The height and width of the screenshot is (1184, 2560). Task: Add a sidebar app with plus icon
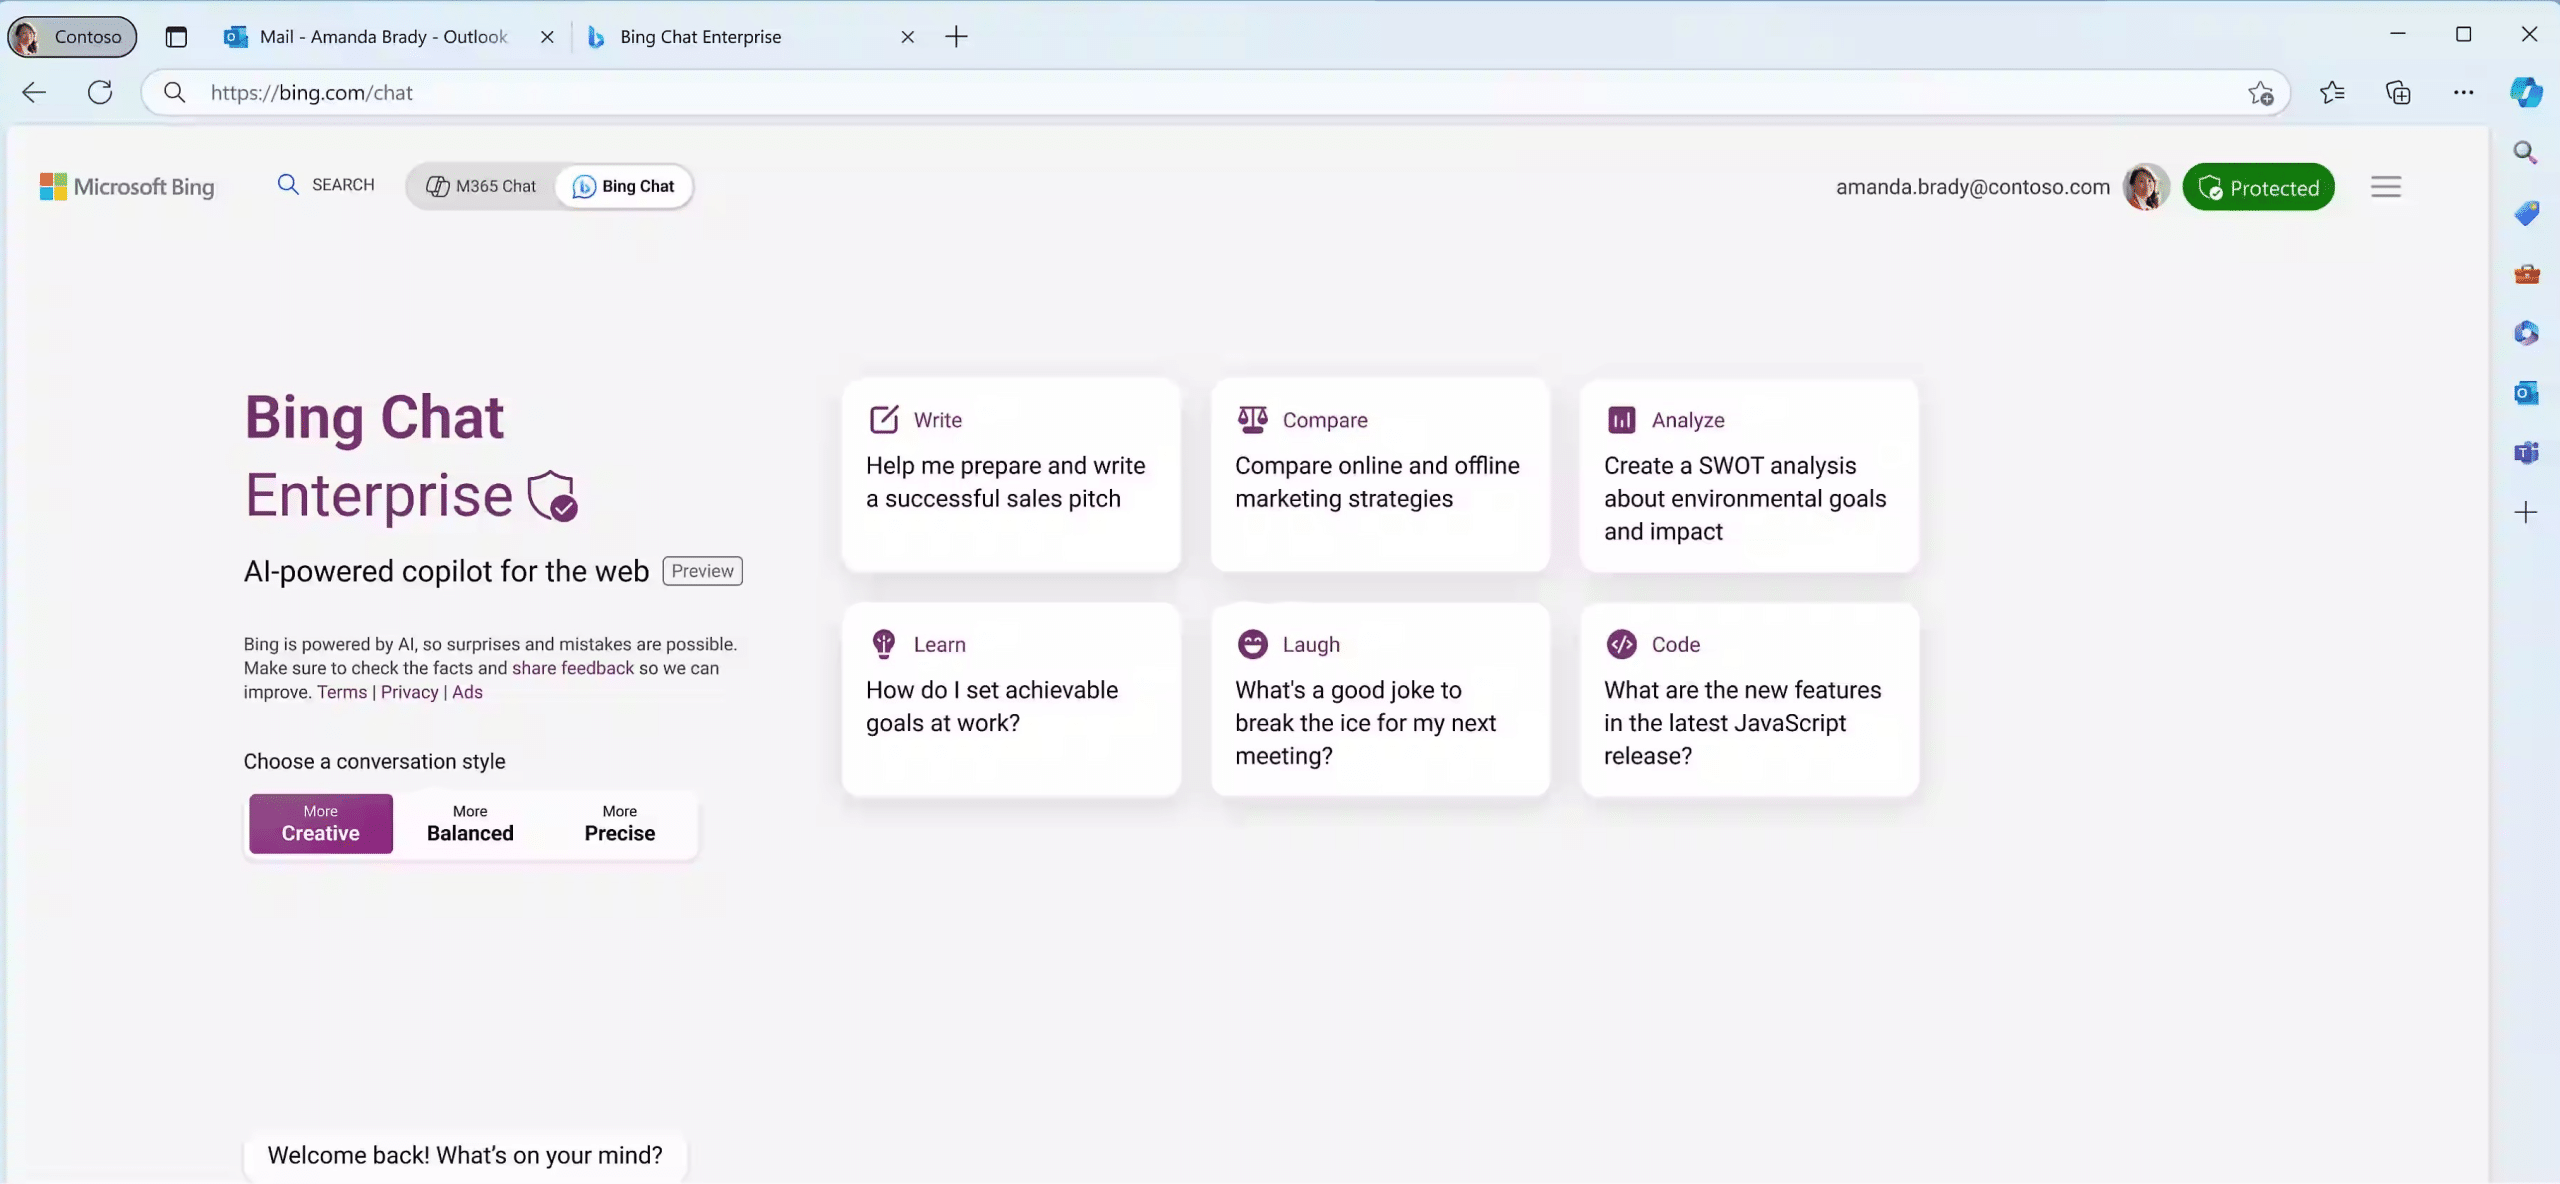(x=2526, y=513)
